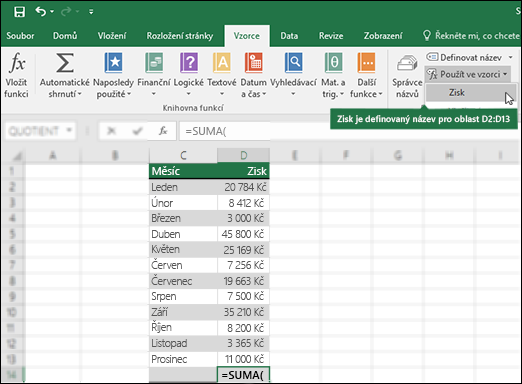The image size is (522, 384).
Task: Click cell D14 containing =SUMA(
Action: pos(243,375)
